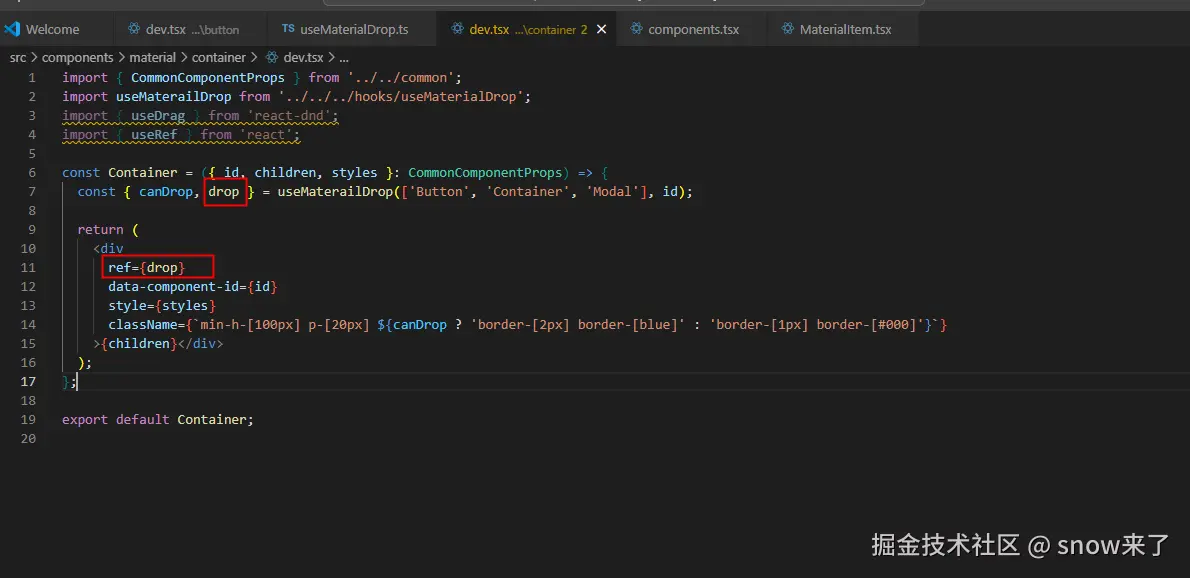Click the 'ref={drop}' attribute
The width and height of the screenshot is (1190, 578).
click(x=146, y=268)
